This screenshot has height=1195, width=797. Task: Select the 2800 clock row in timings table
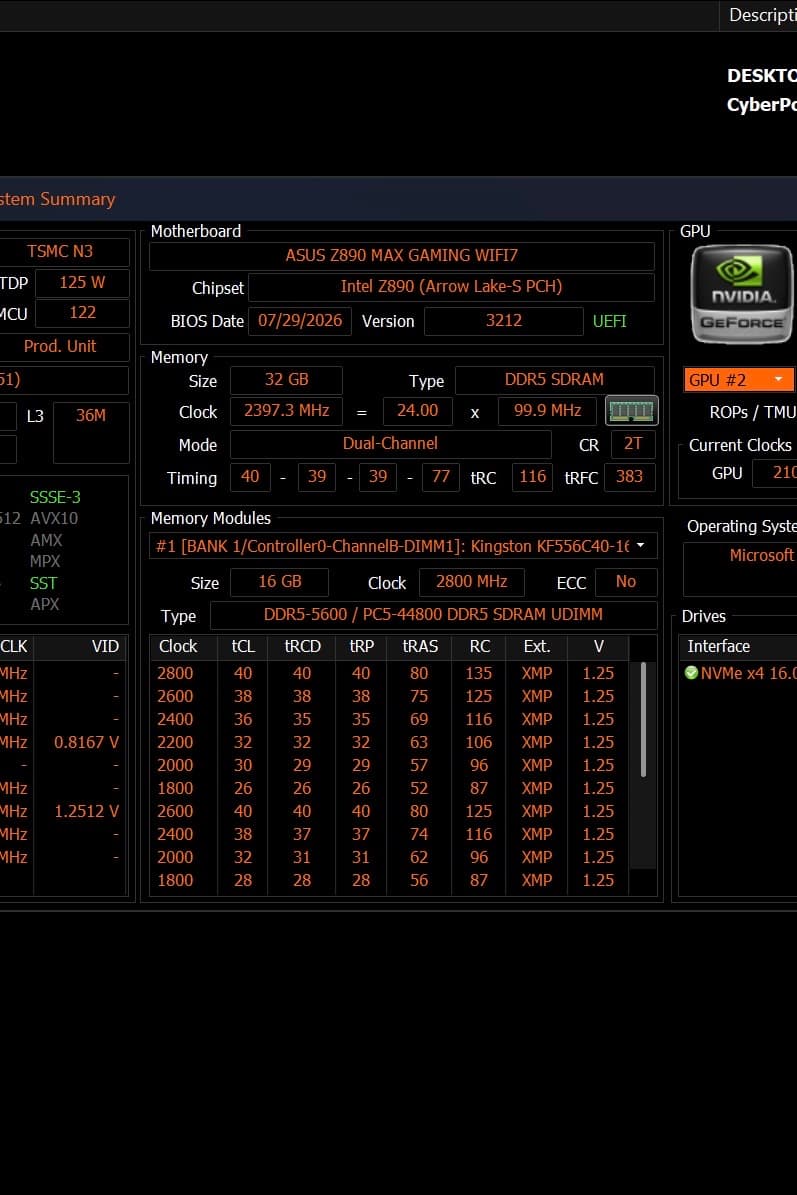click(390, 673)
